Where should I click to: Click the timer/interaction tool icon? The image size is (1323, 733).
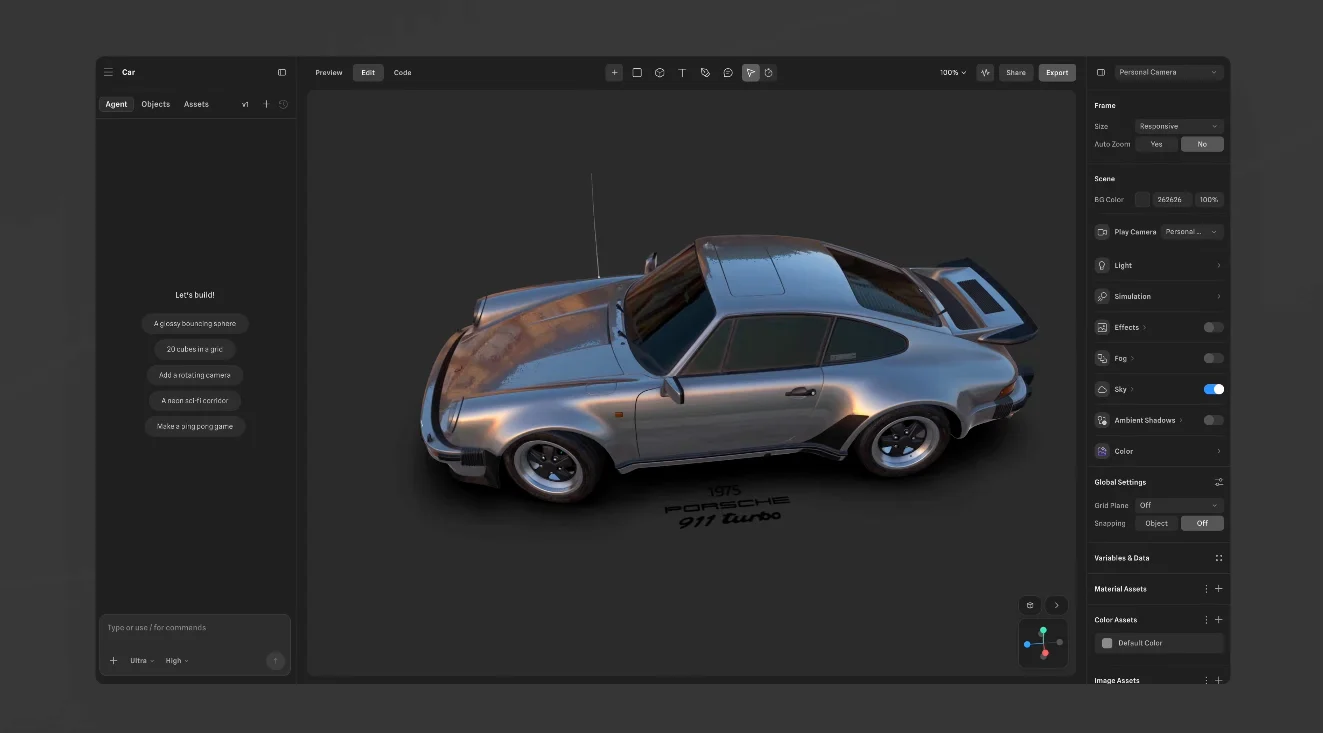tap(769, 72)
